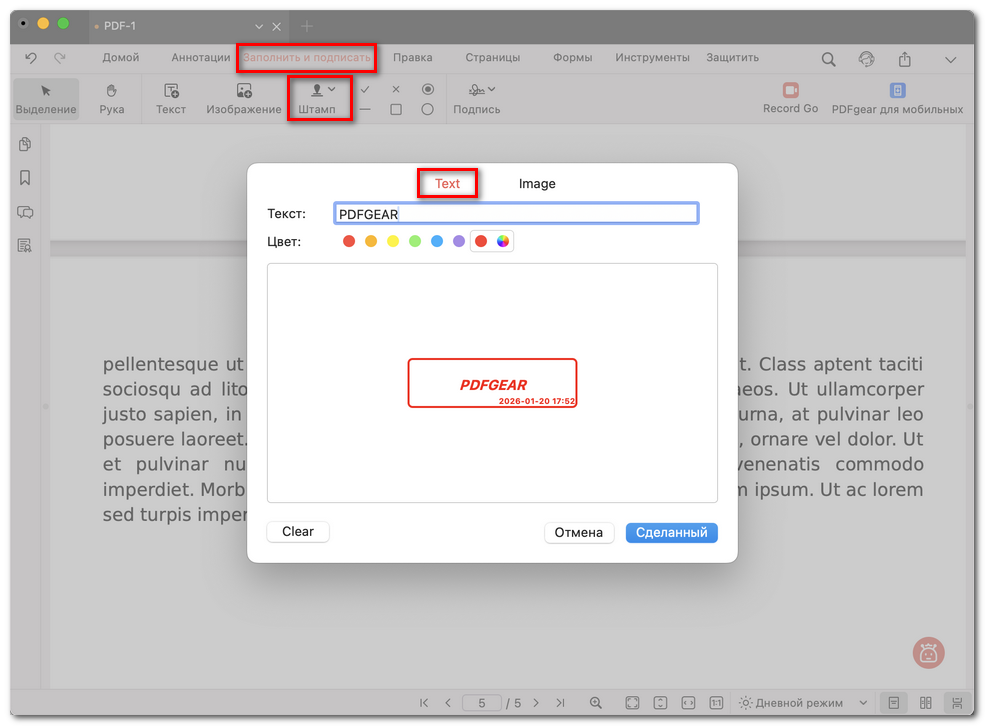Click the Clear button
The height and width of the screenshot is (726, 985).
298,531
